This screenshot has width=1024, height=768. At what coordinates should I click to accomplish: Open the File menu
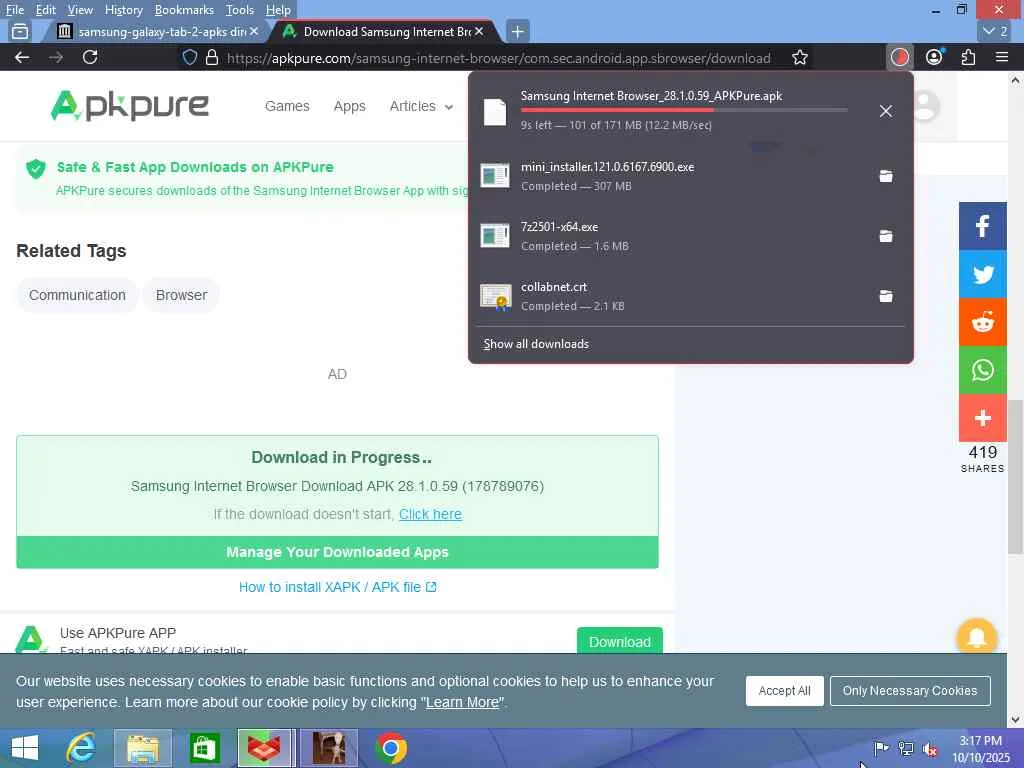point(14,10)
